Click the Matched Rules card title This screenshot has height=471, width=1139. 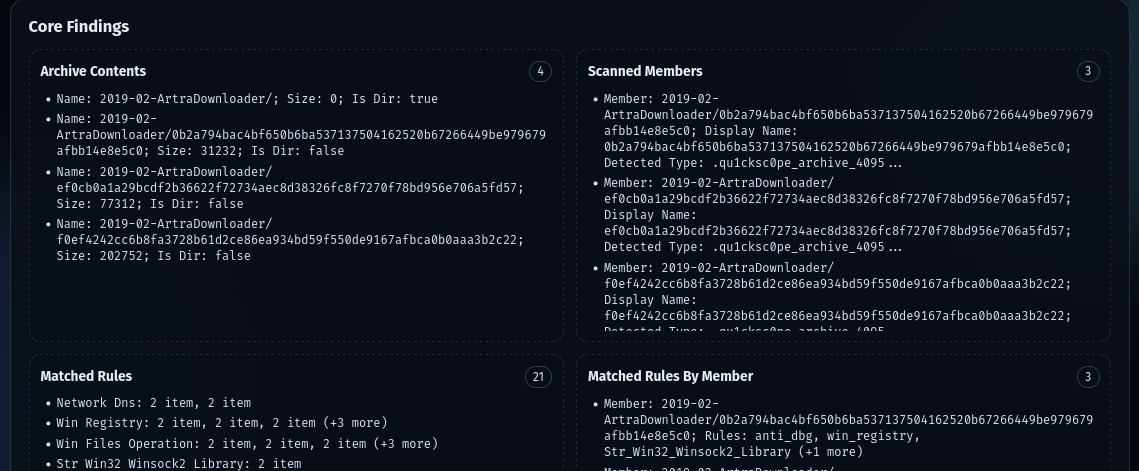(x=86, y=377)
